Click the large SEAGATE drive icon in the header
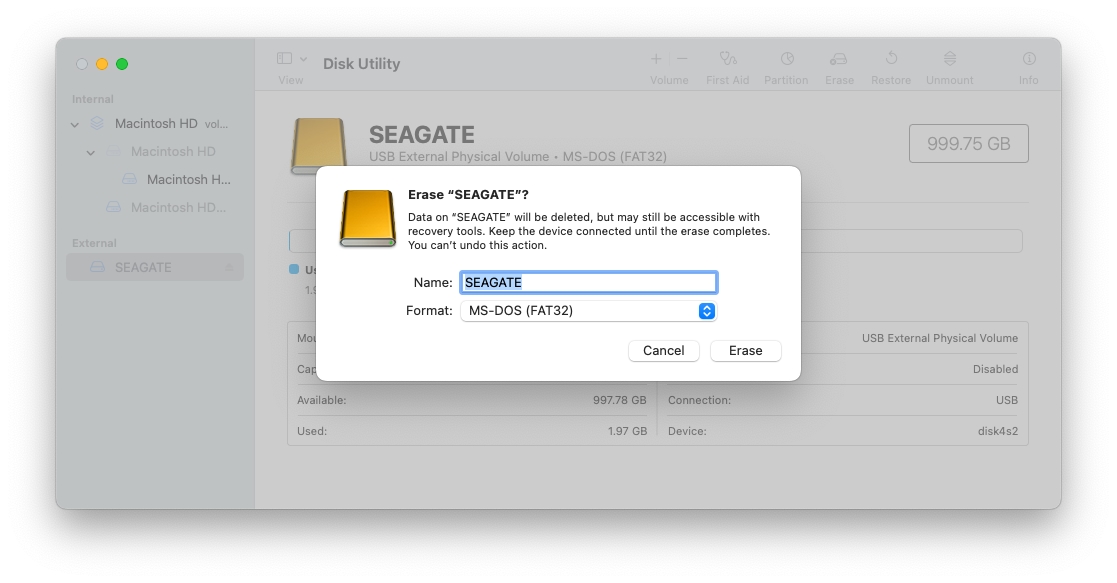 [318, 145]
